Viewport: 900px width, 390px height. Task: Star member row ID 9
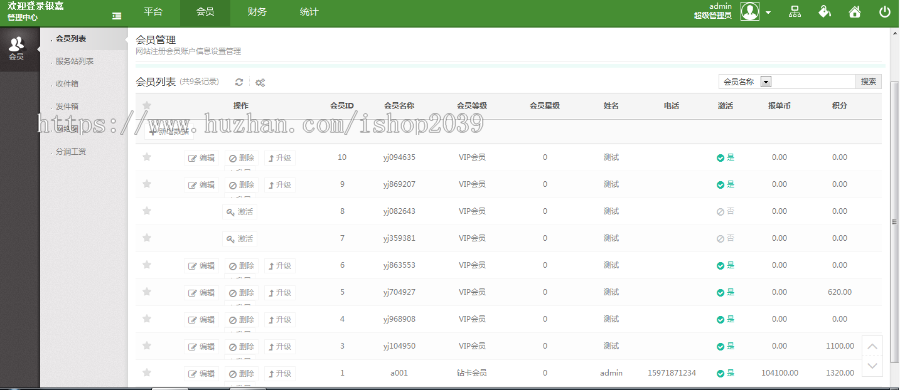147,184
